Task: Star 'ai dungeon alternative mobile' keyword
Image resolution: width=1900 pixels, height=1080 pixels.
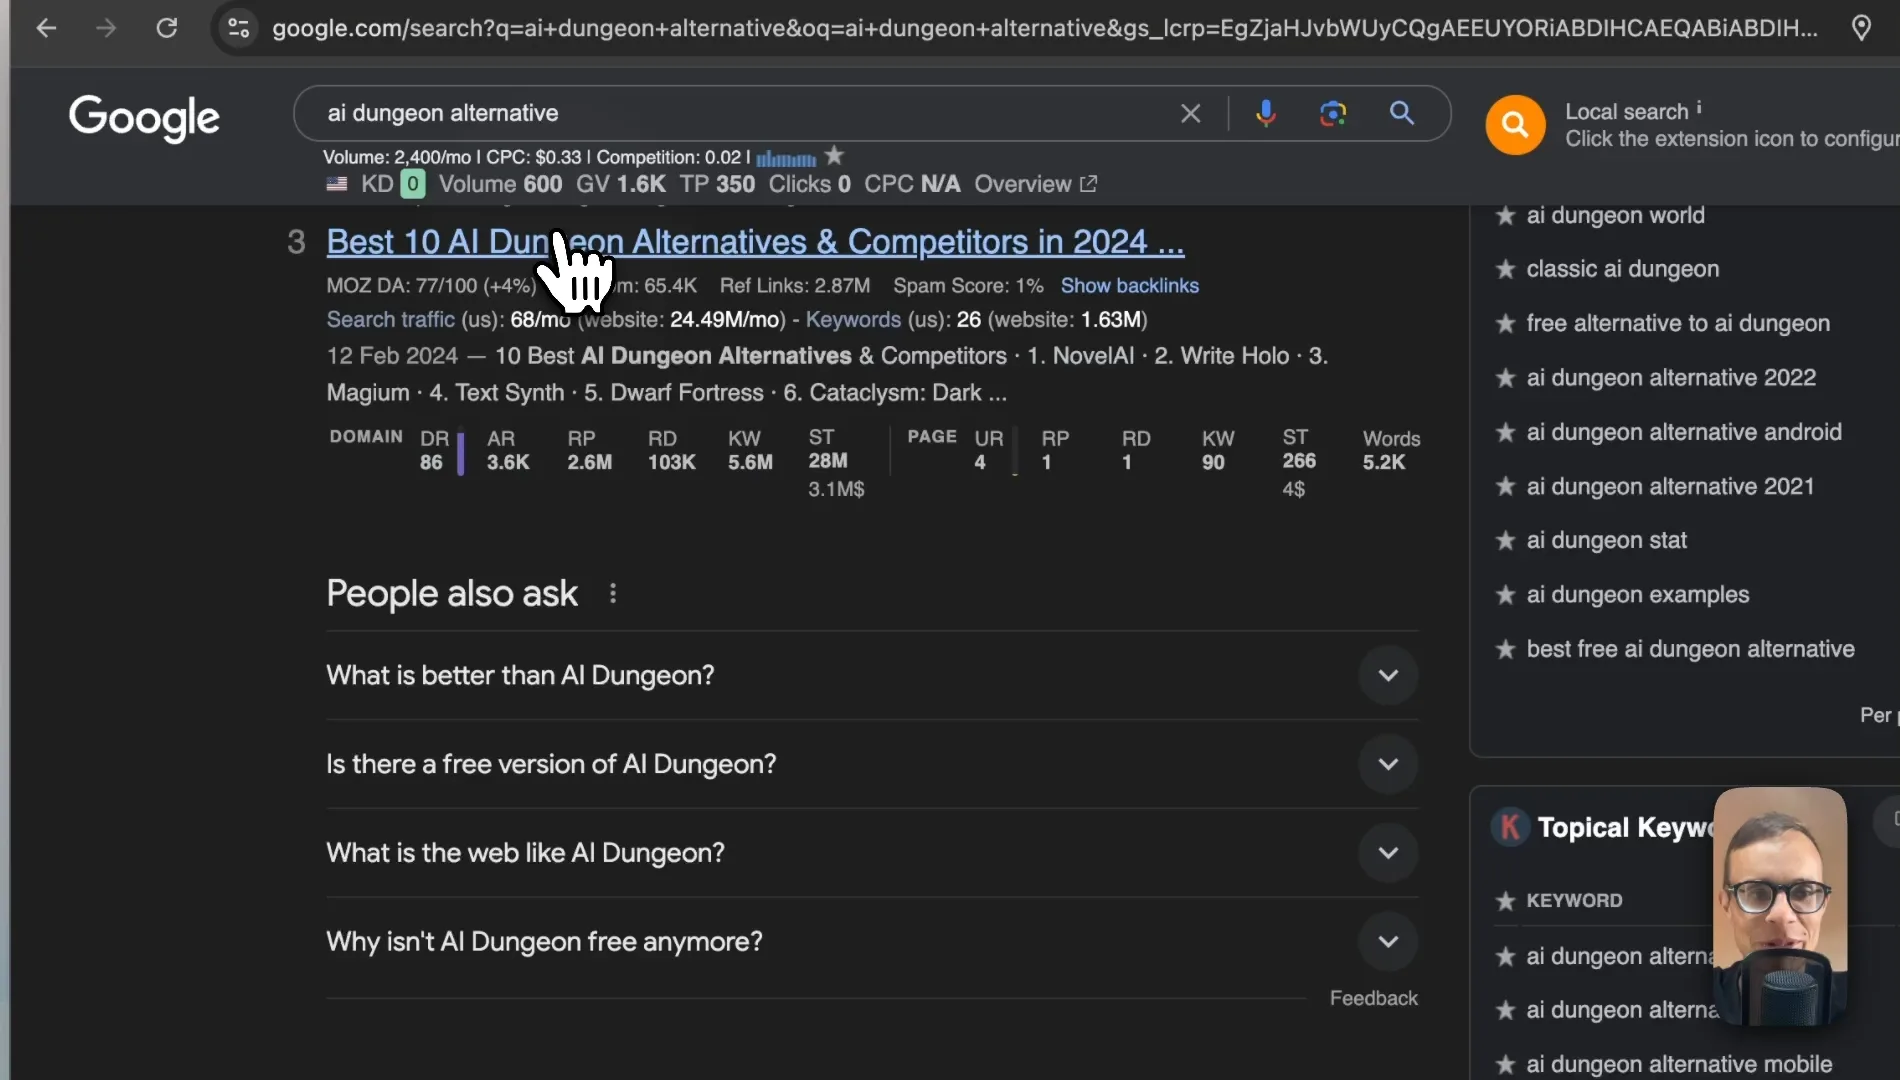Action: [1505, 1065]
